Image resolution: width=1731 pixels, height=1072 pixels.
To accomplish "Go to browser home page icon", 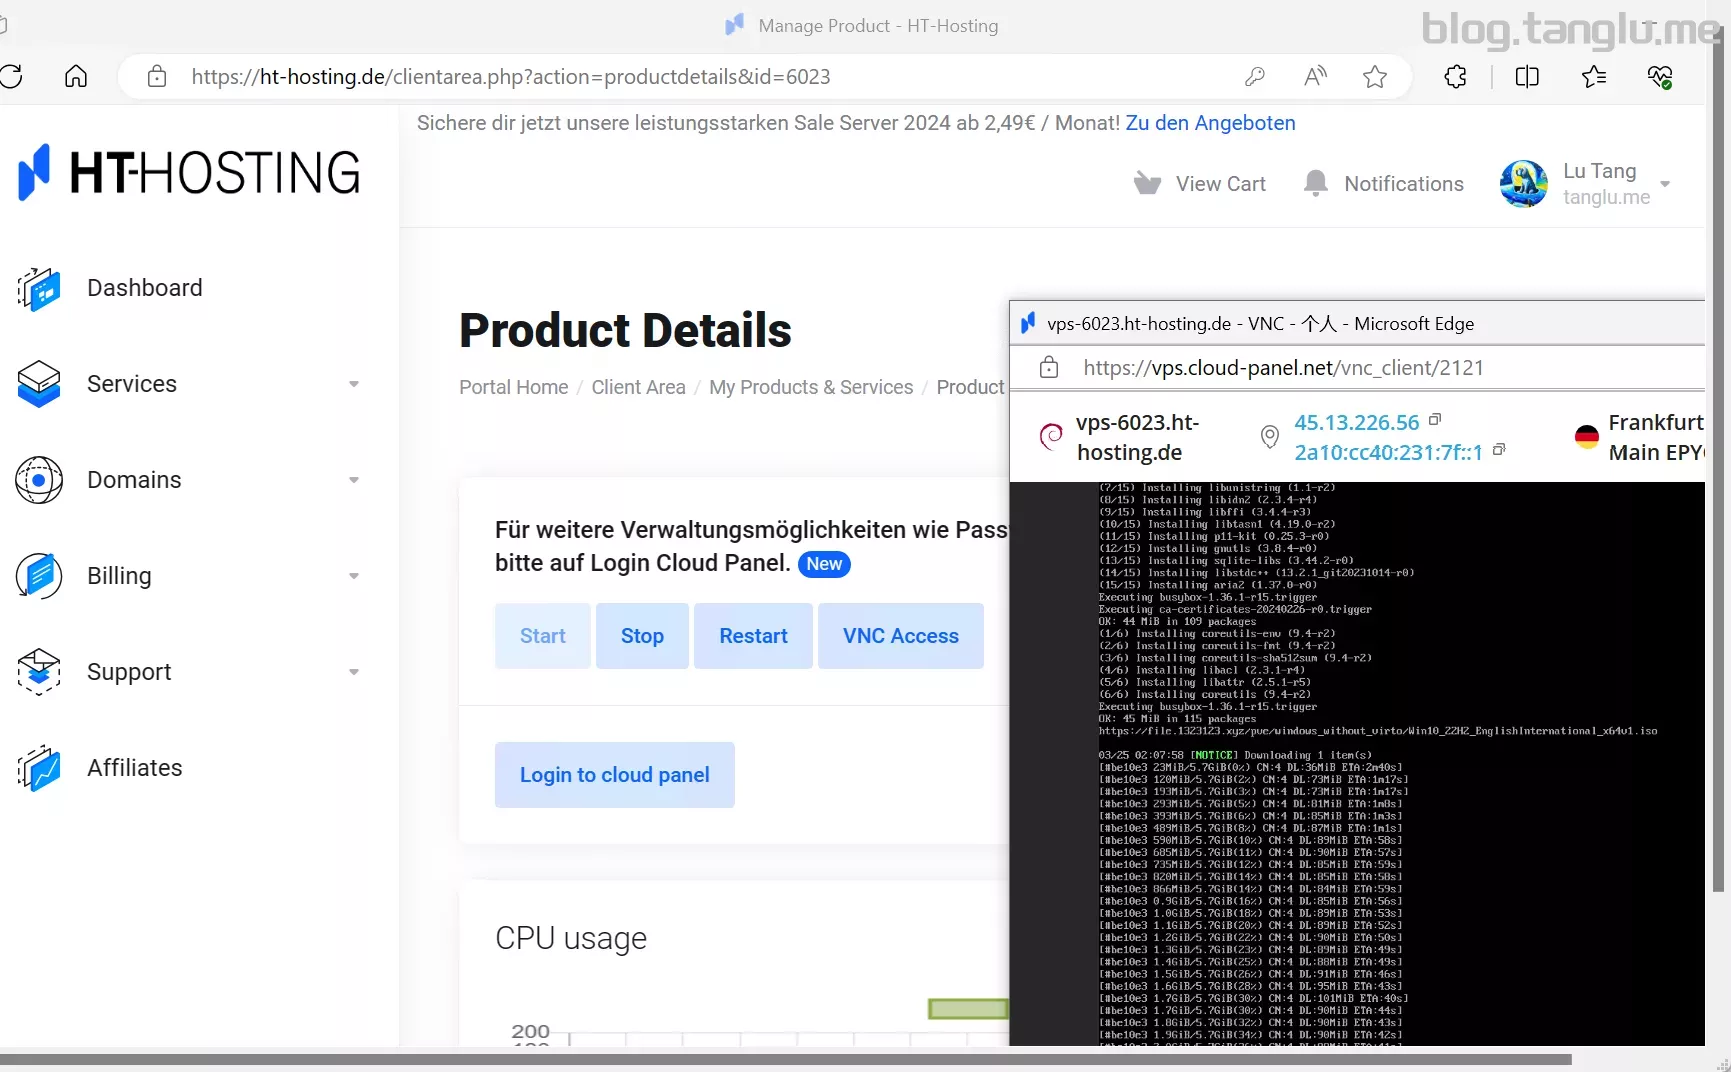I will (x=76, y=77).
